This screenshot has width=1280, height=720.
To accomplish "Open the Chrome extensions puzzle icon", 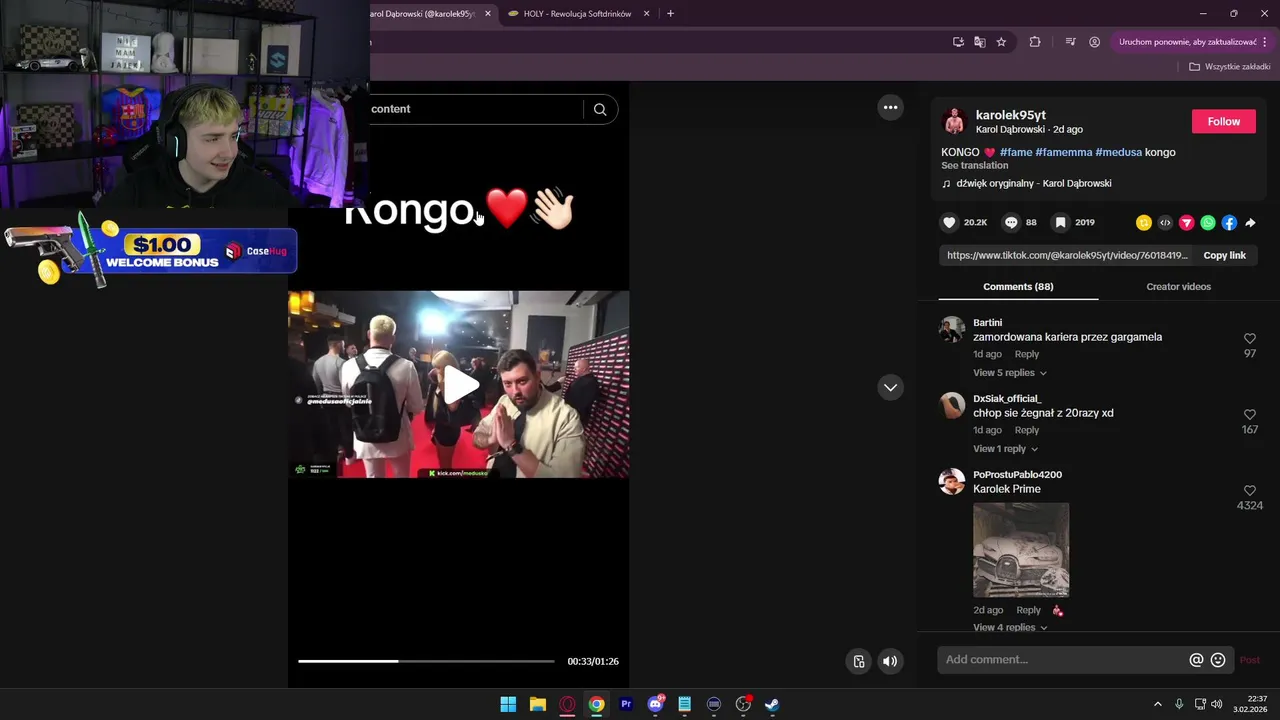I will (1035, 42).
